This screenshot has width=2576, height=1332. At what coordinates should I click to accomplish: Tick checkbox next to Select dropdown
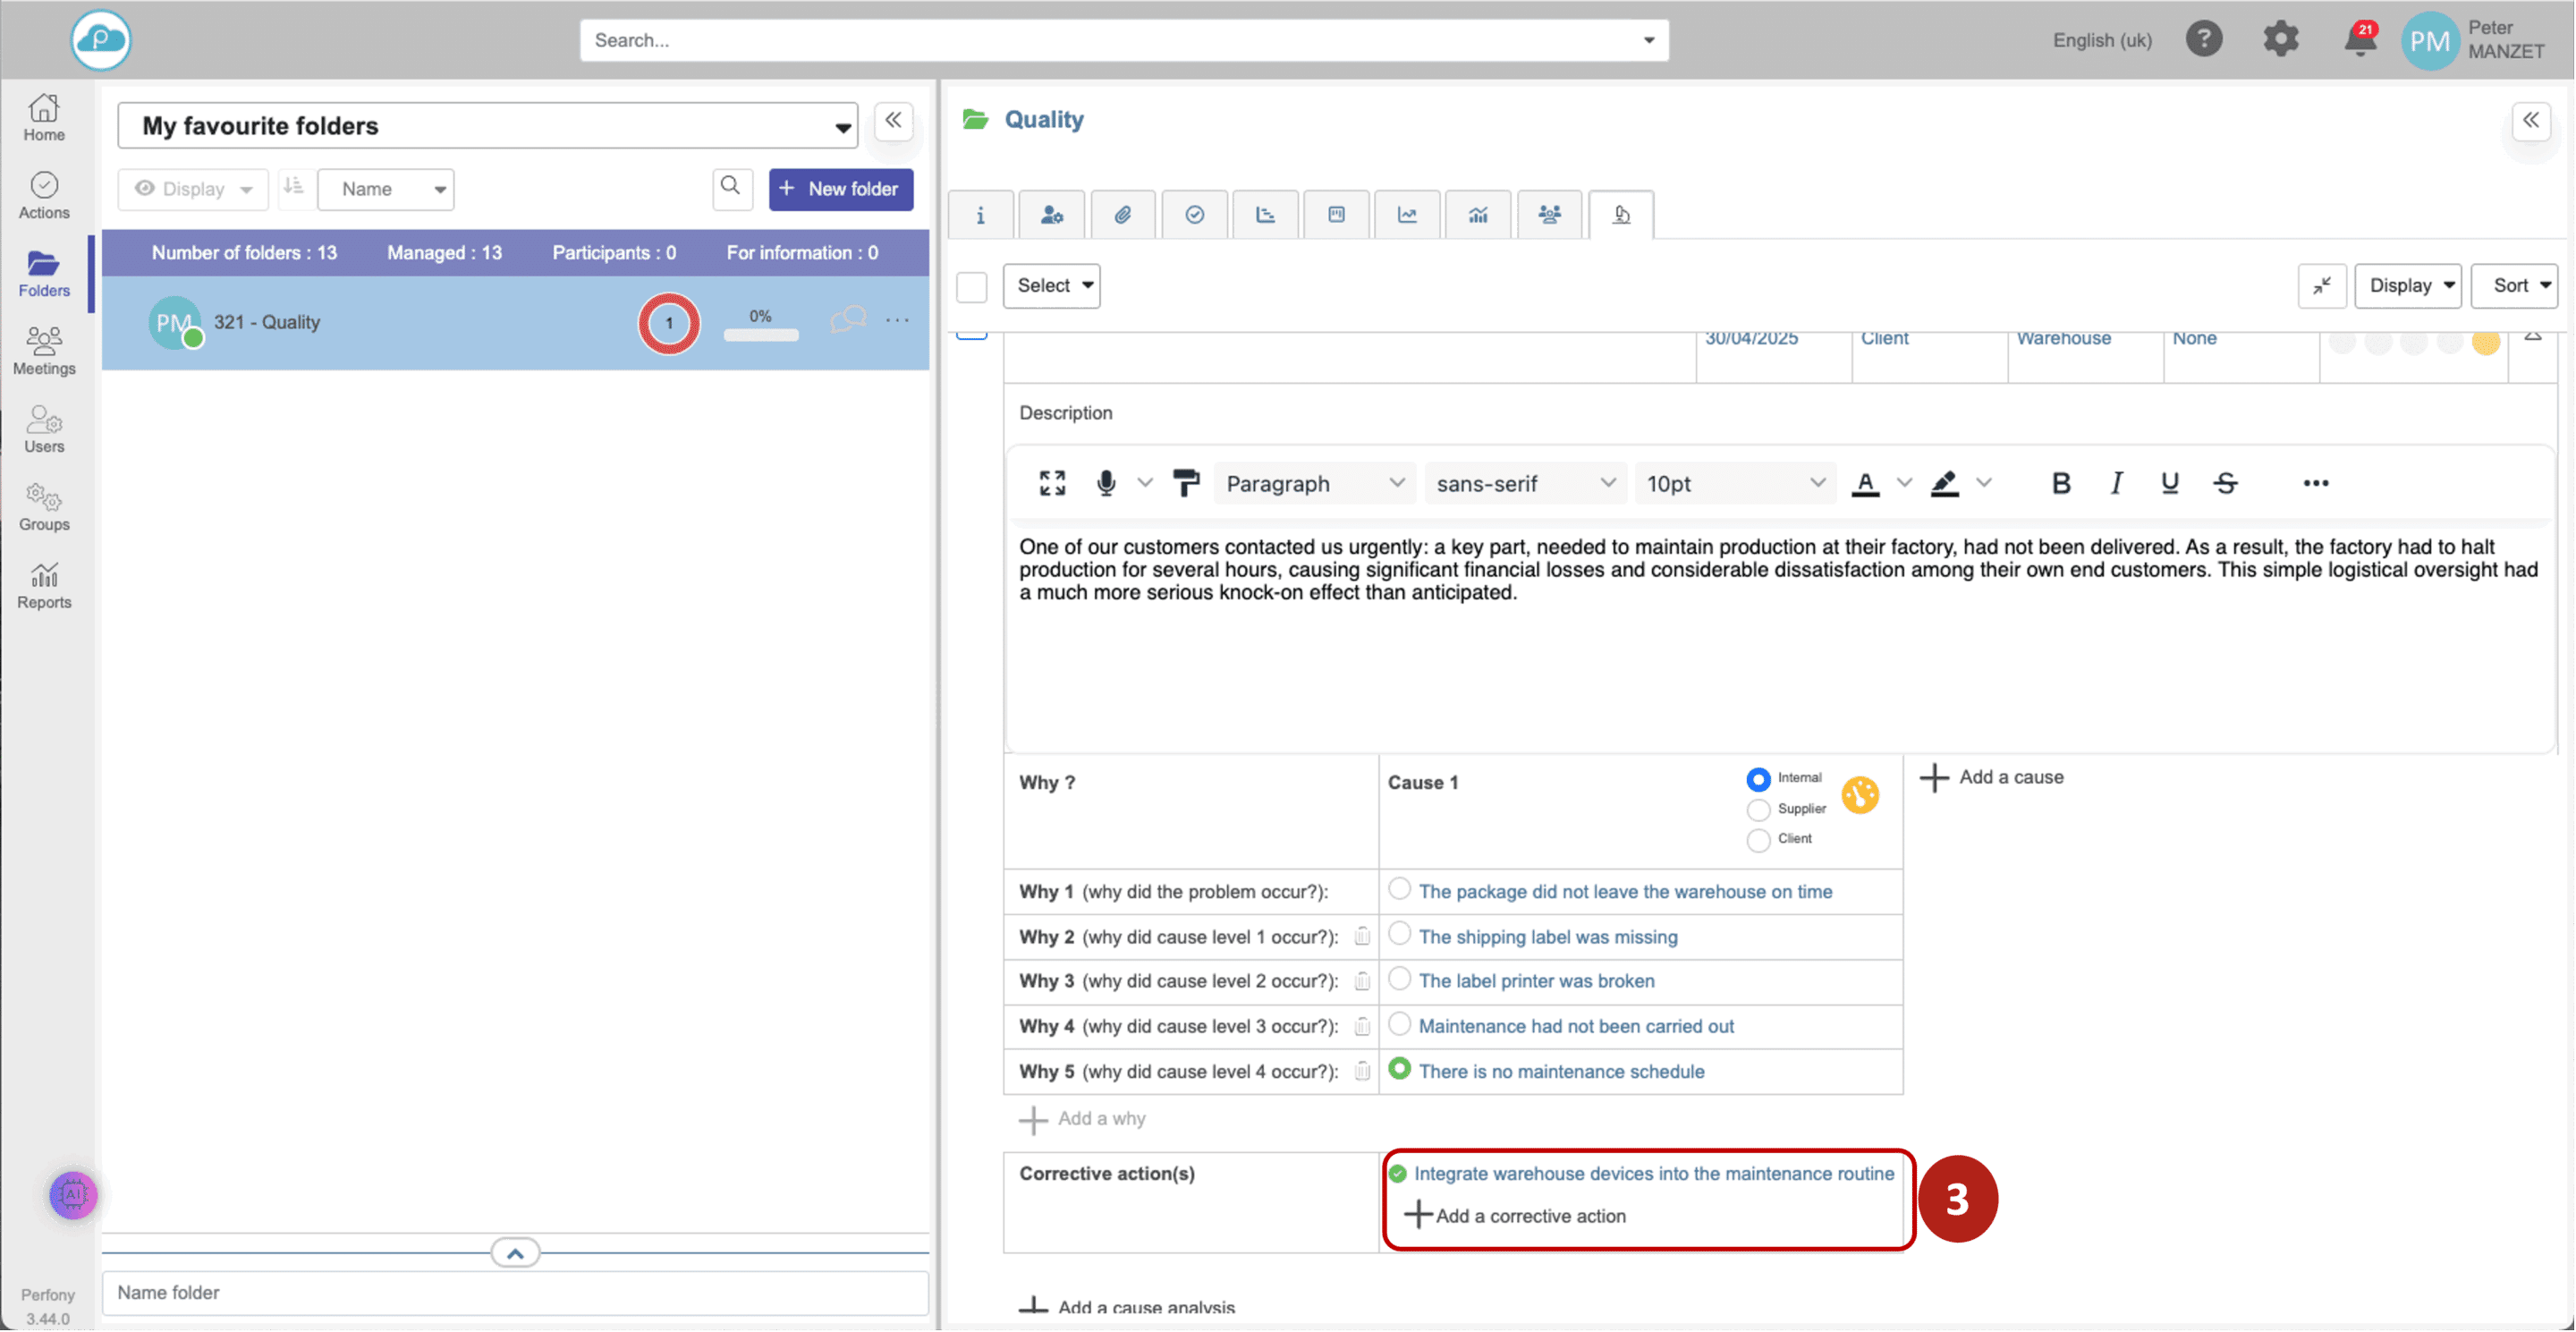tap(971, 287)
